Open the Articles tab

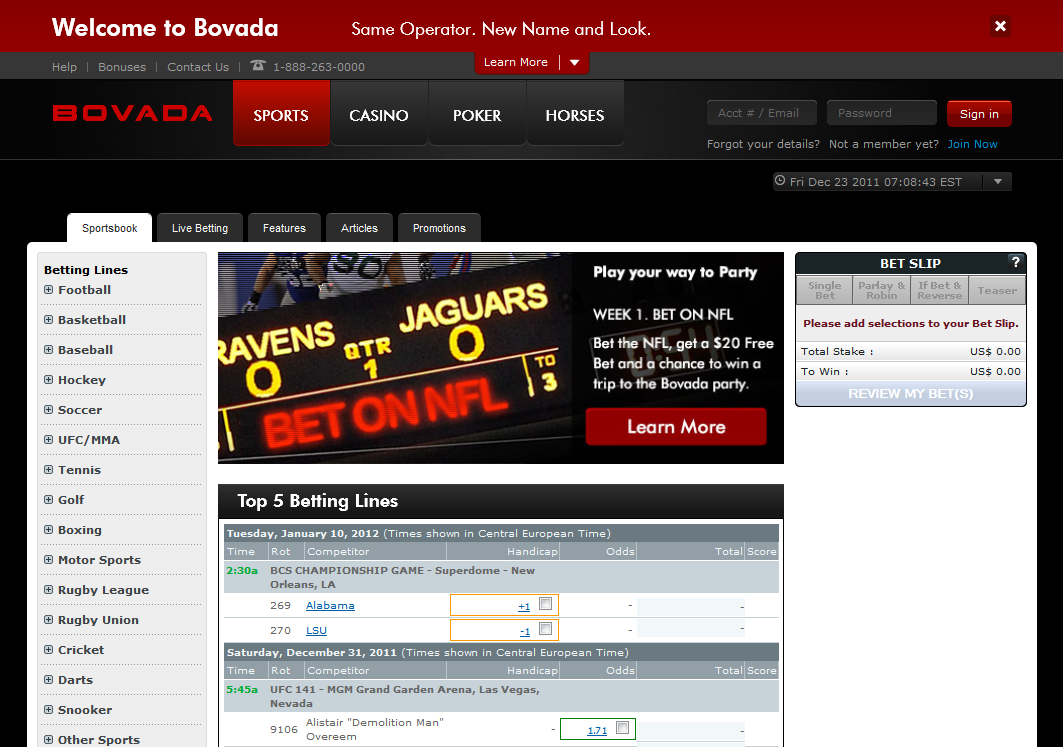(359, 228)
